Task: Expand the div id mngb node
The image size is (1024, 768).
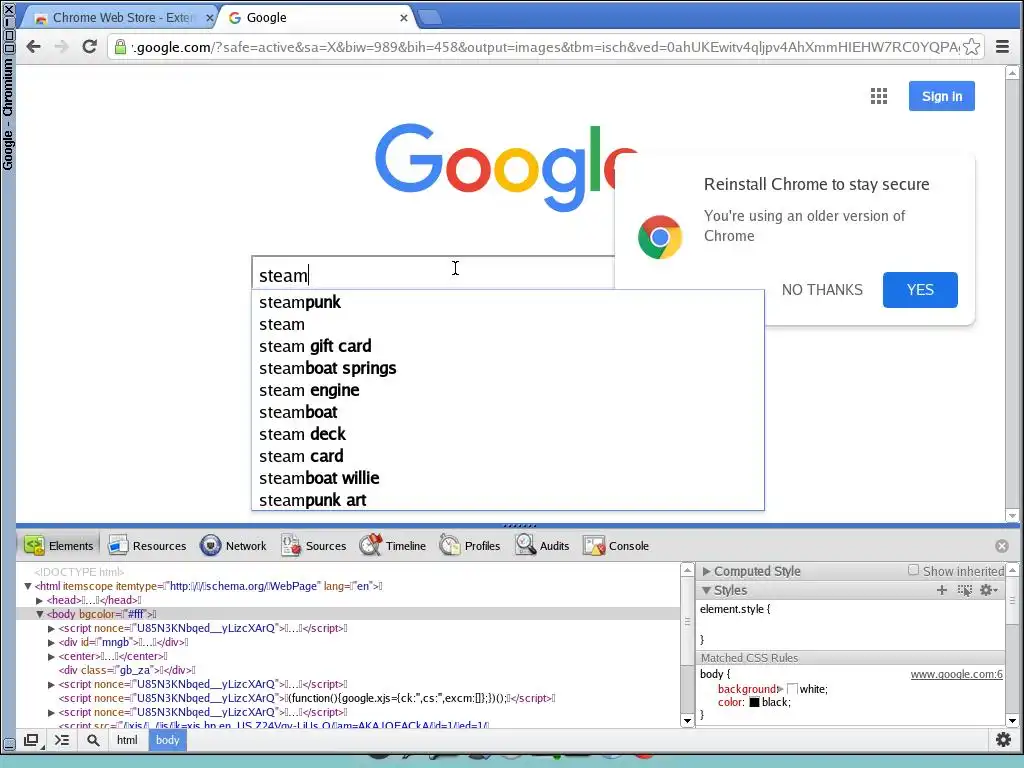Action: 51,642
